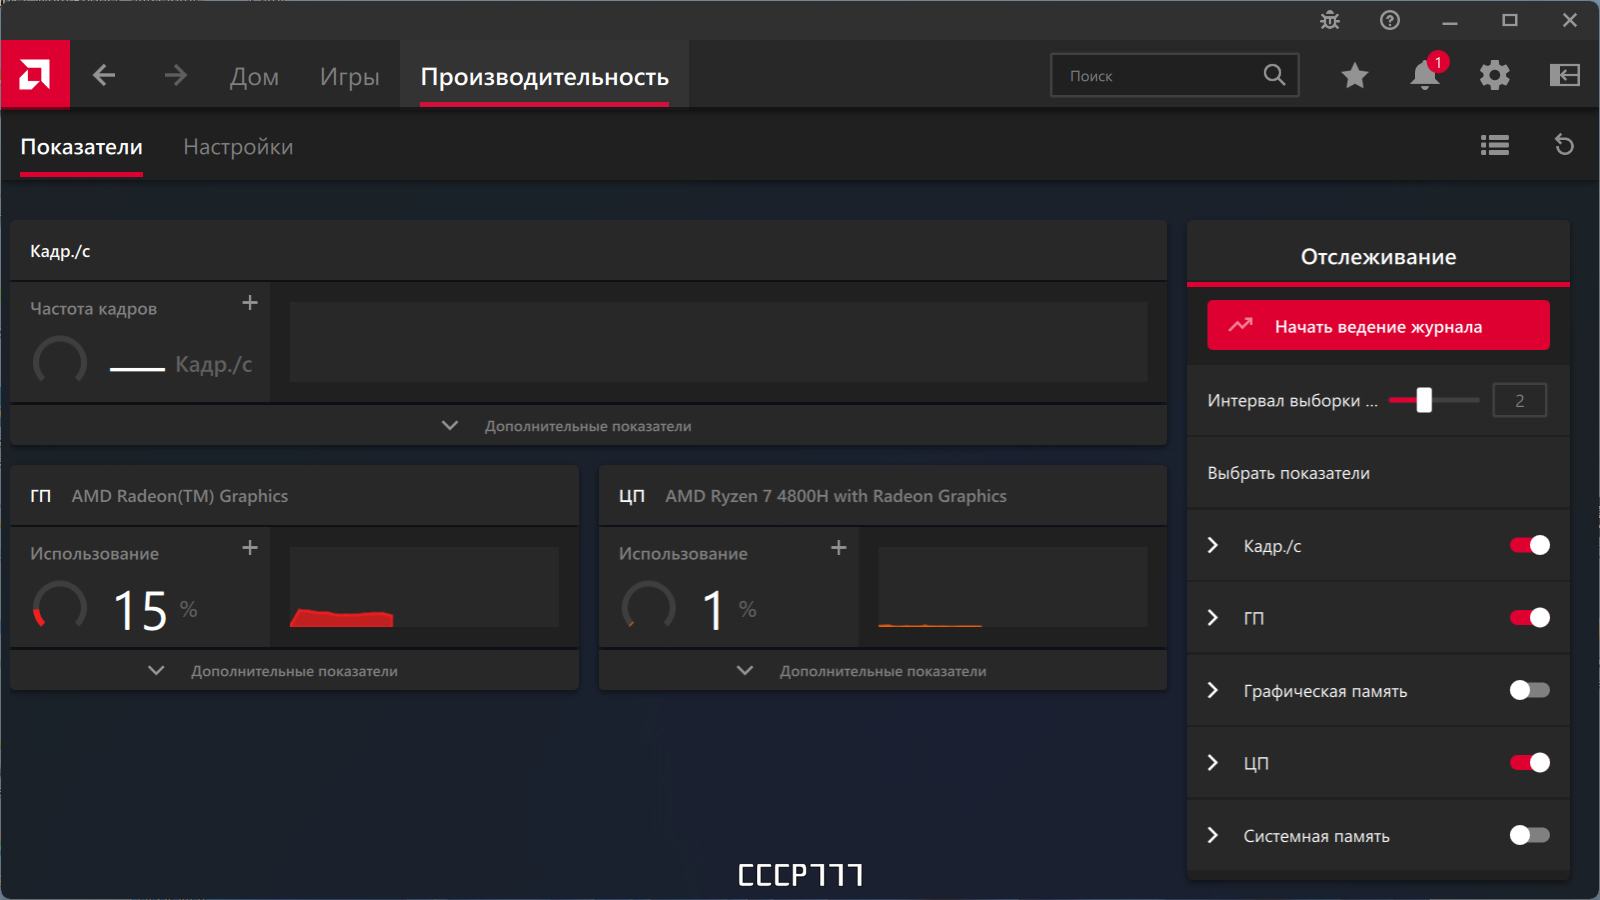This screenshot has height=900, width=1600.
Task: Add metric with plus in ЦП Использование
Action: (x=839, y=547)
